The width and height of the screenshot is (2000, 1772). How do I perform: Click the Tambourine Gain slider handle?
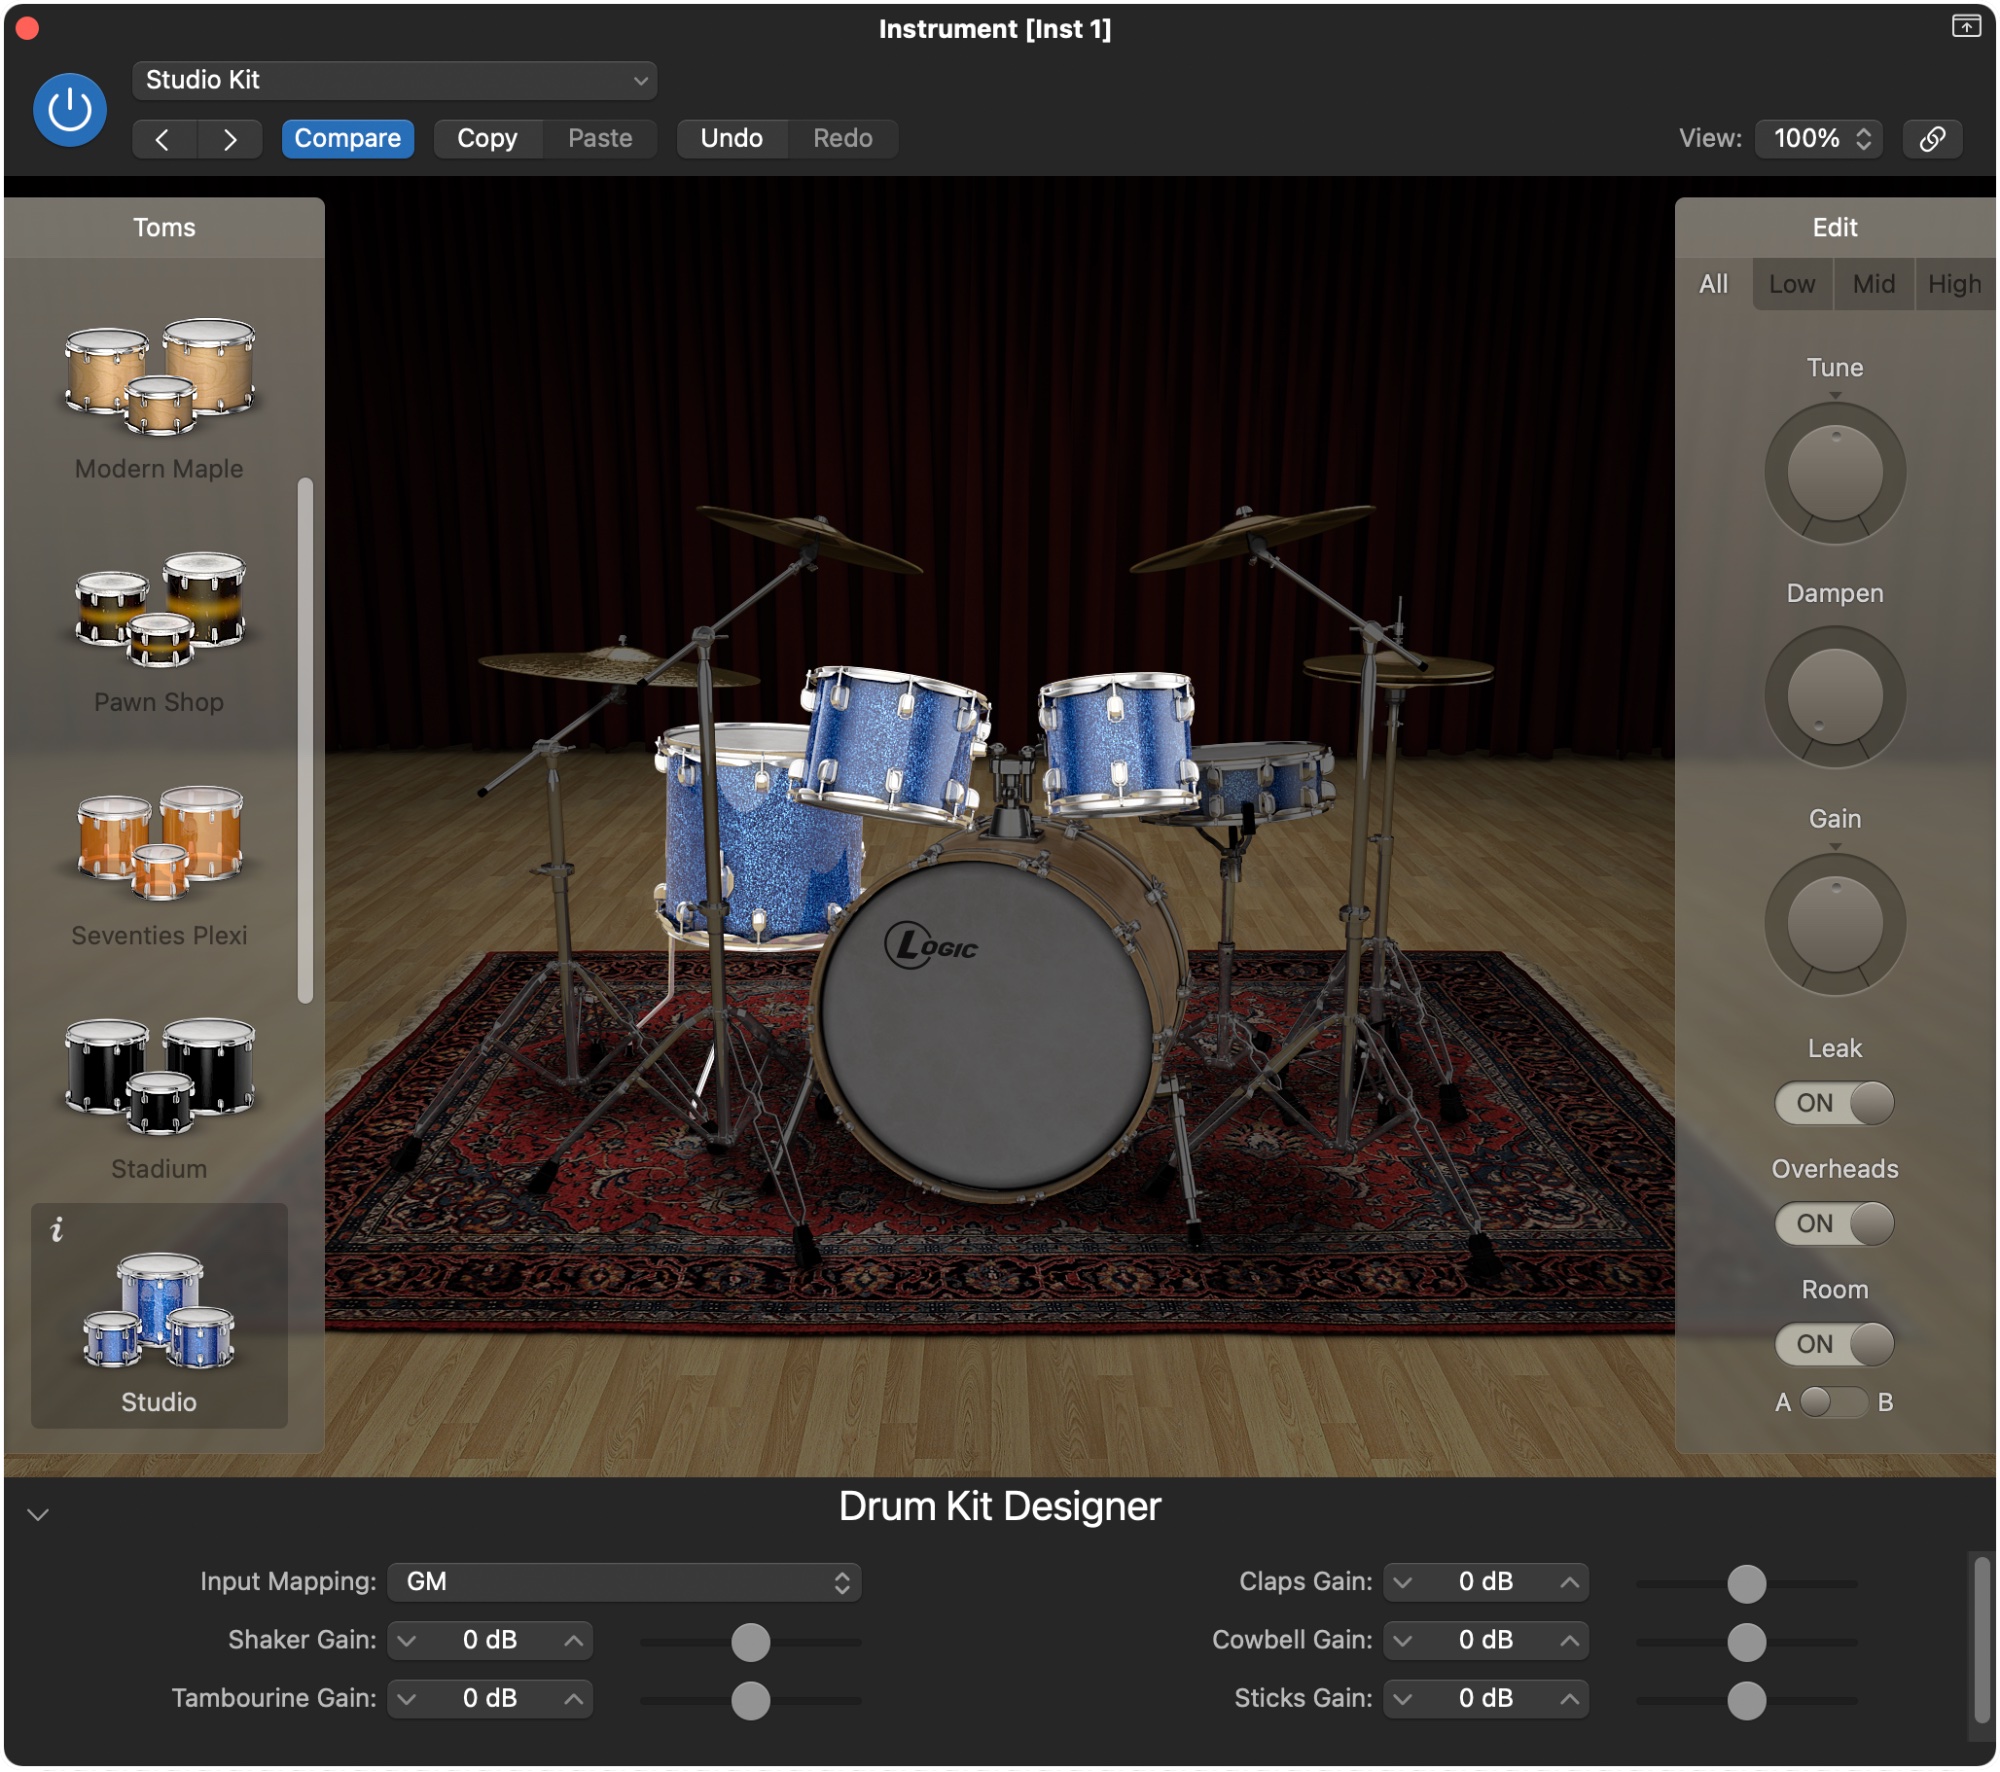click(x=750, y=1701)
